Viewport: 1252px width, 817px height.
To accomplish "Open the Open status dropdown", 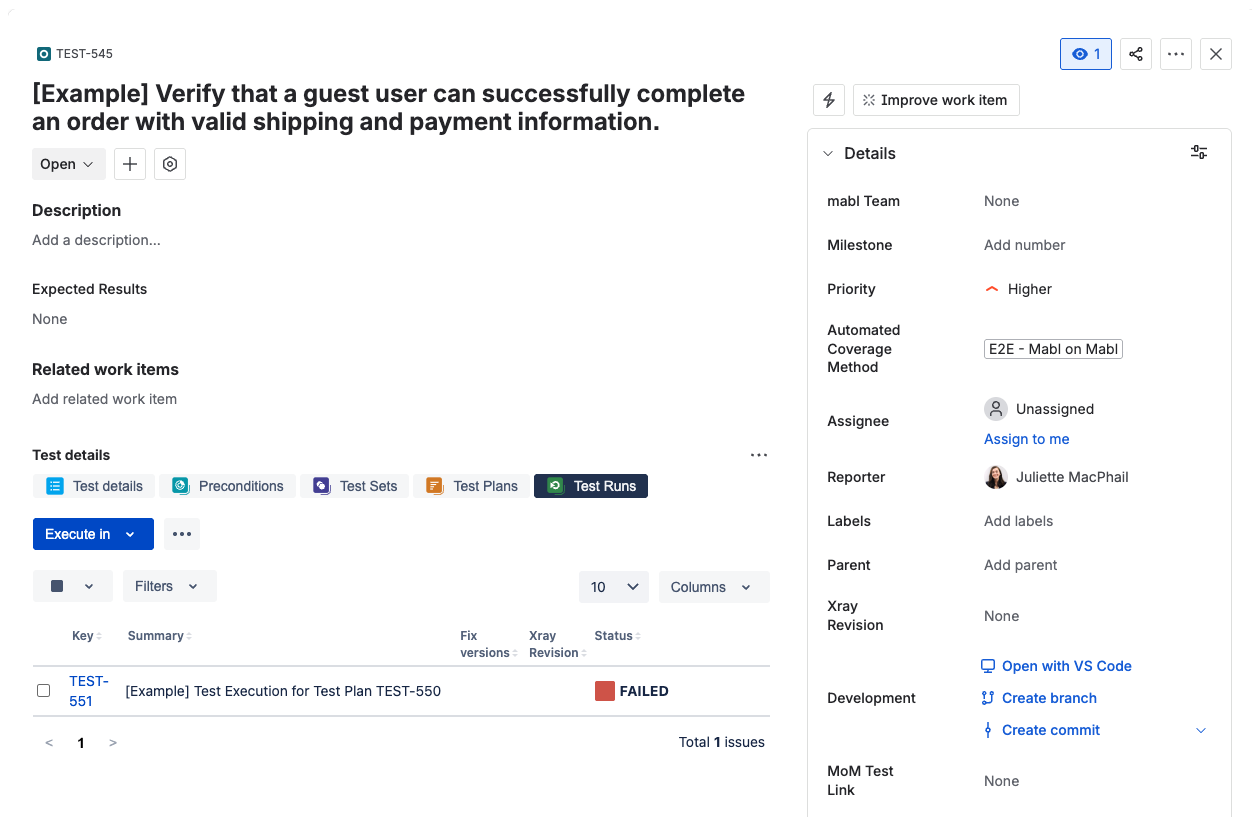I will [68, 164].
